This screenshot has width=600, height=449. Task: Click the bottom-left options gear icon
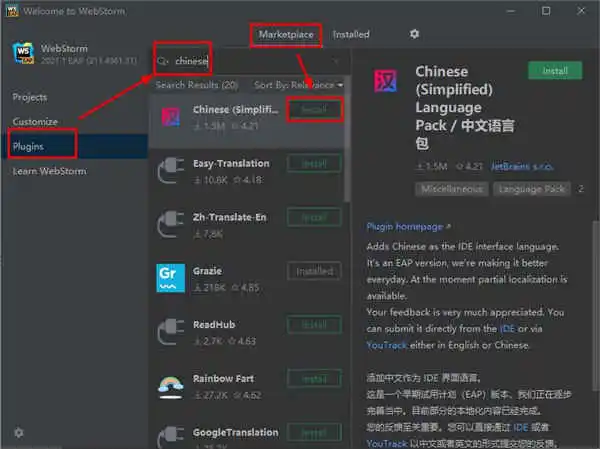(x=18, y=432)
